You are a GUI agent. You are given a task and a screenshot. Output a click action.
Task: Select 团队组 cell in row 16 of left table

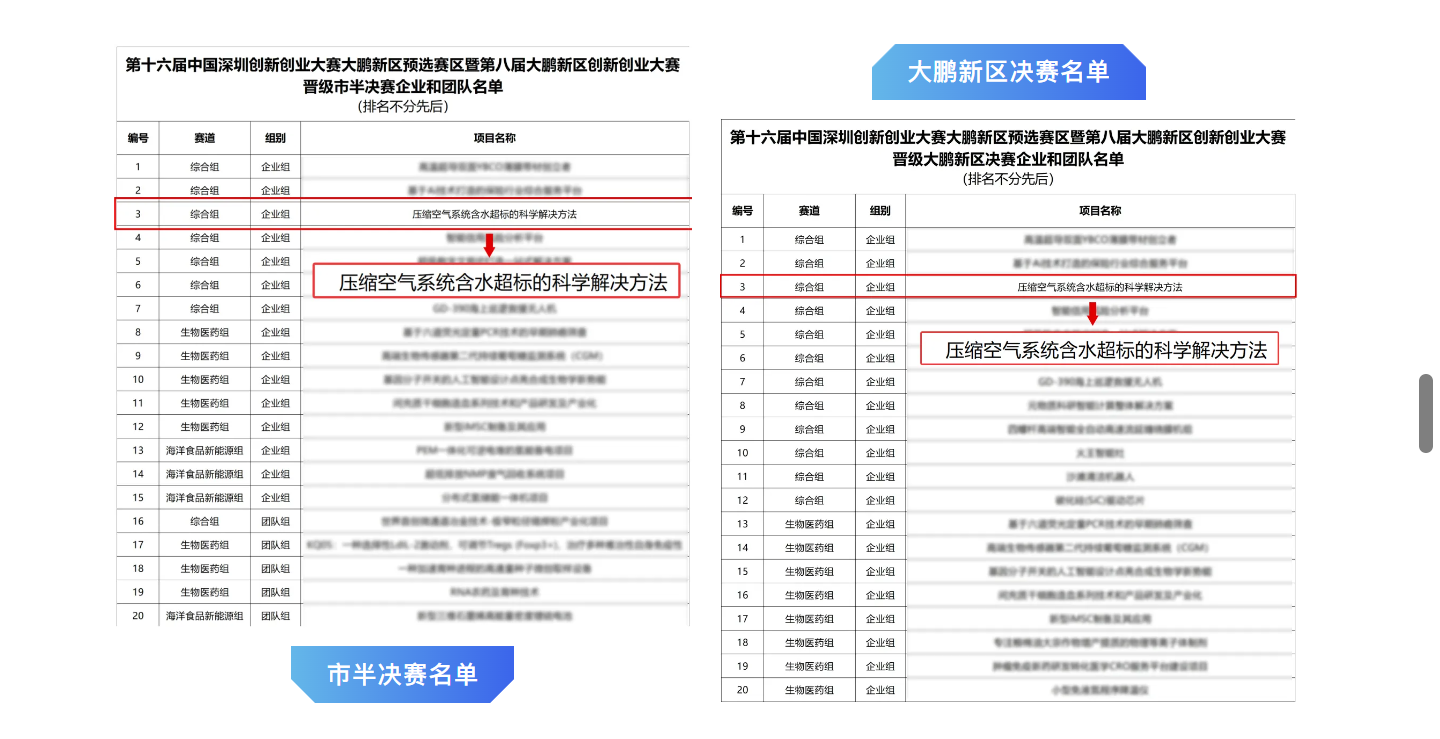[275, 521]
